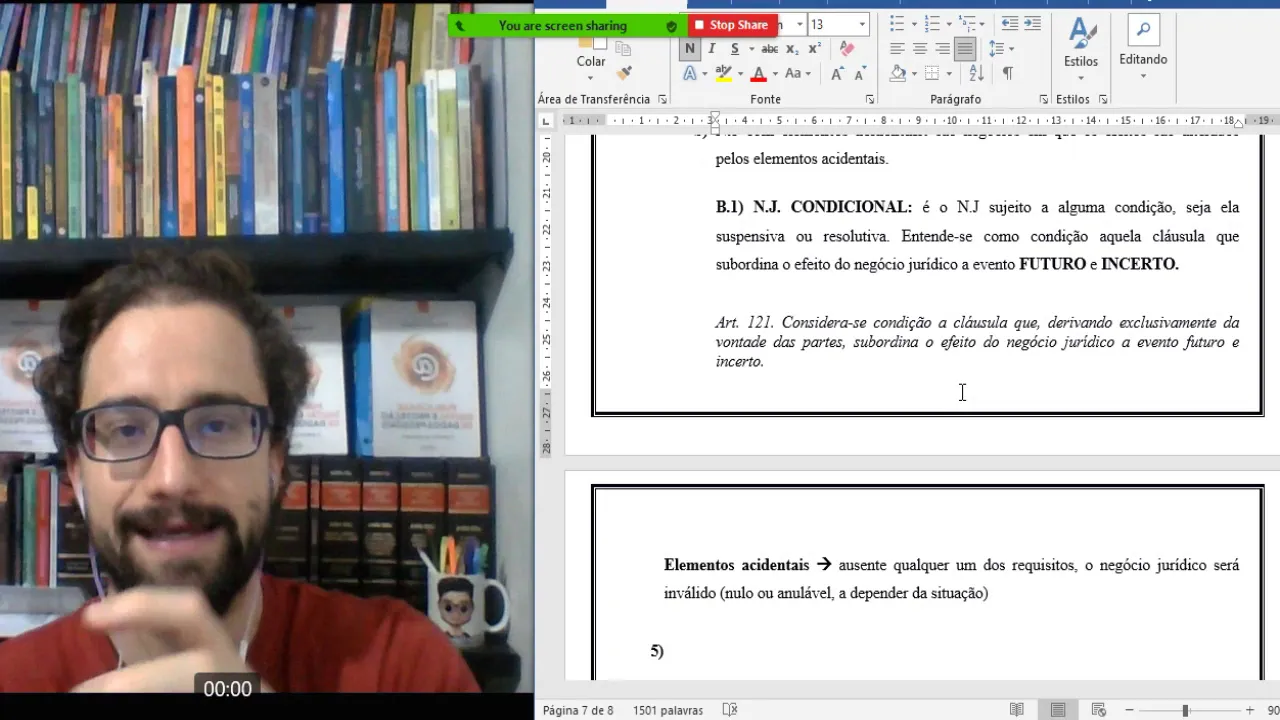The image size is (1280, 720).
Task: Click the ruler tab selector
Action: [546, 121]
